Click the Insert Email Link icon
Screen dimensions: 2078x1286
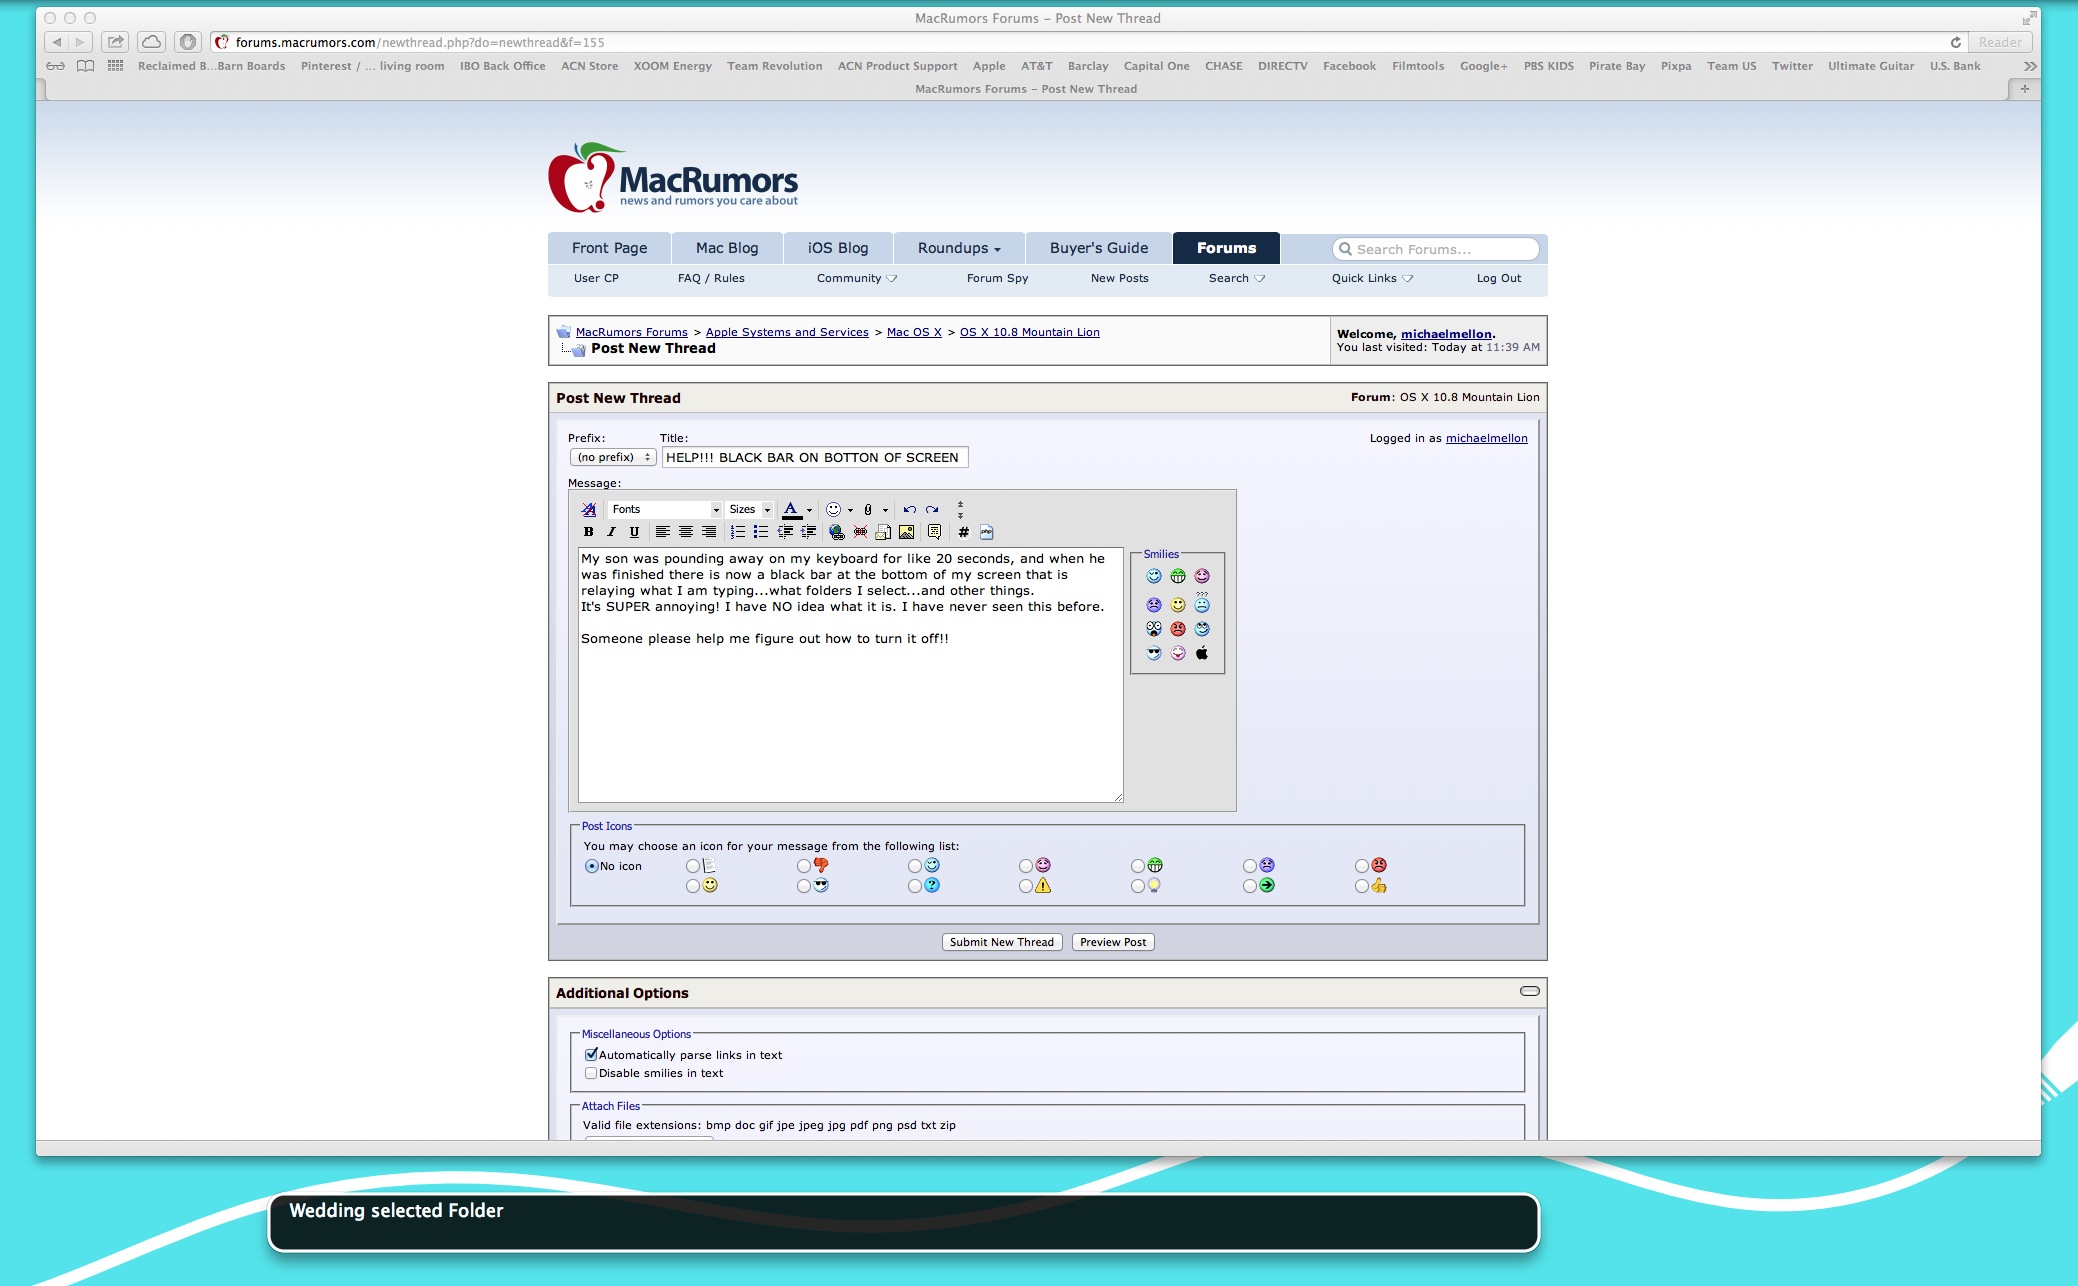883,532
